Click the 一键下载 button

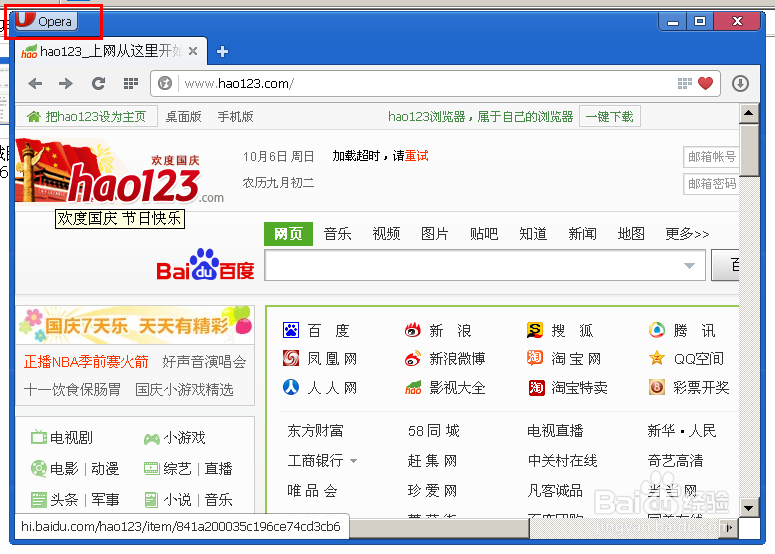coord(609,117)
